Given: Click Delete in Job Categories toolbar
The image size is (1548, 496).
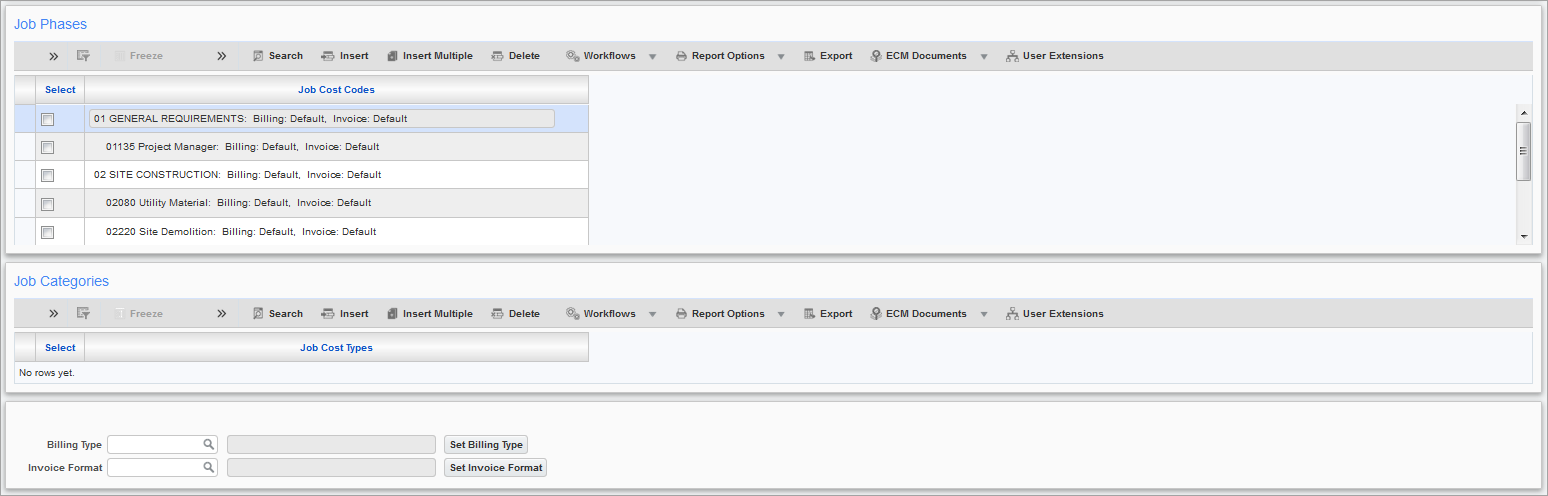Looking at the screenshot, I should 515,314.
